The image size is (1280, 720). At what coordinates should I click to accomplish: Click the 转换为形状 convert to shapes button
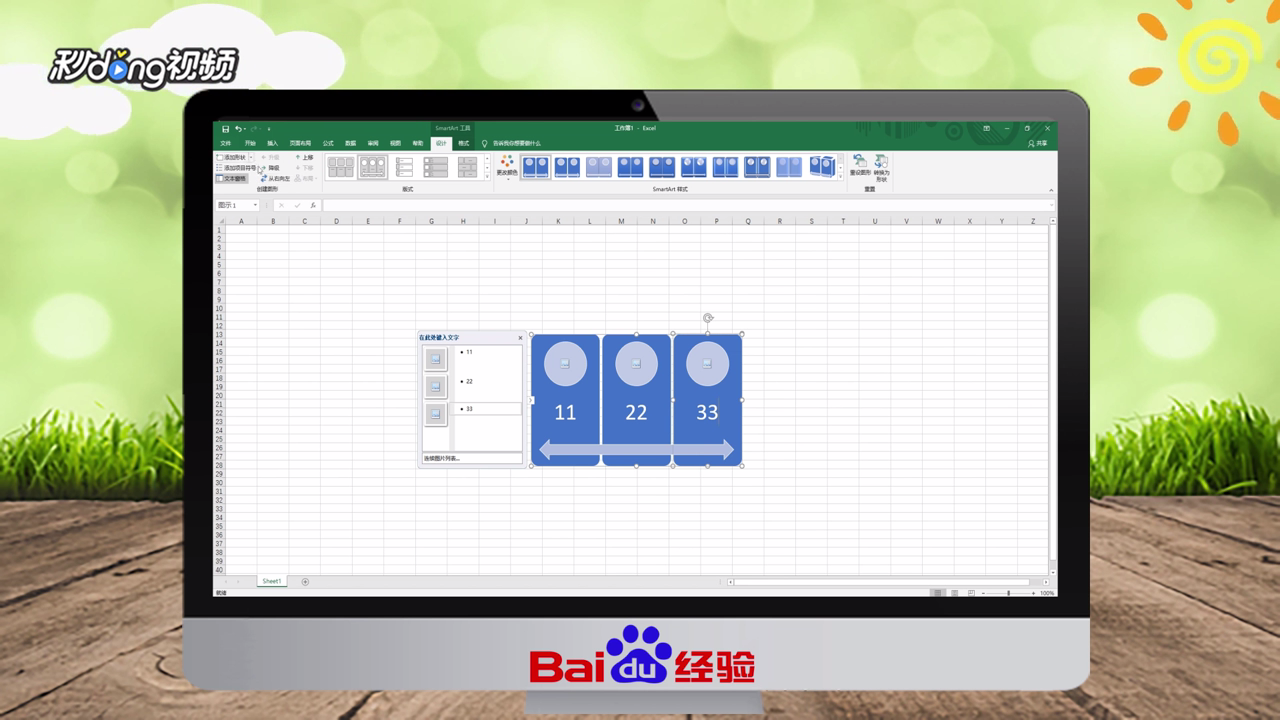pos(881,168)
